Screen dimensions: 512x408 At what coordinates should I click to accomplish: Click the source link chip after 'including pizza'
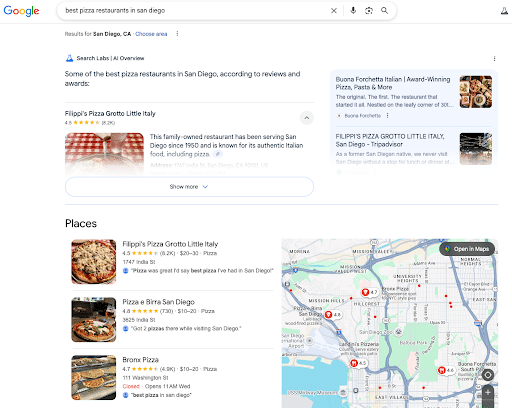pyautogui.click(x=218, y=154)
